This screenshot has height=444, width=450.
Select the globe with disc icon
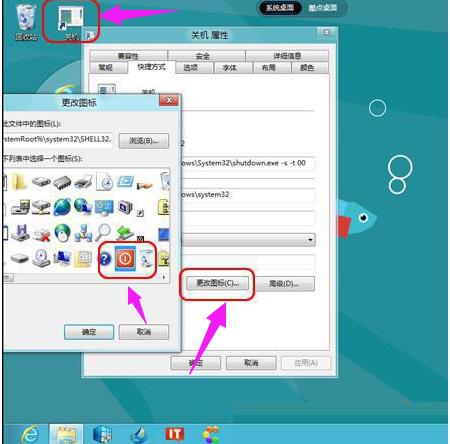[63, 233]
